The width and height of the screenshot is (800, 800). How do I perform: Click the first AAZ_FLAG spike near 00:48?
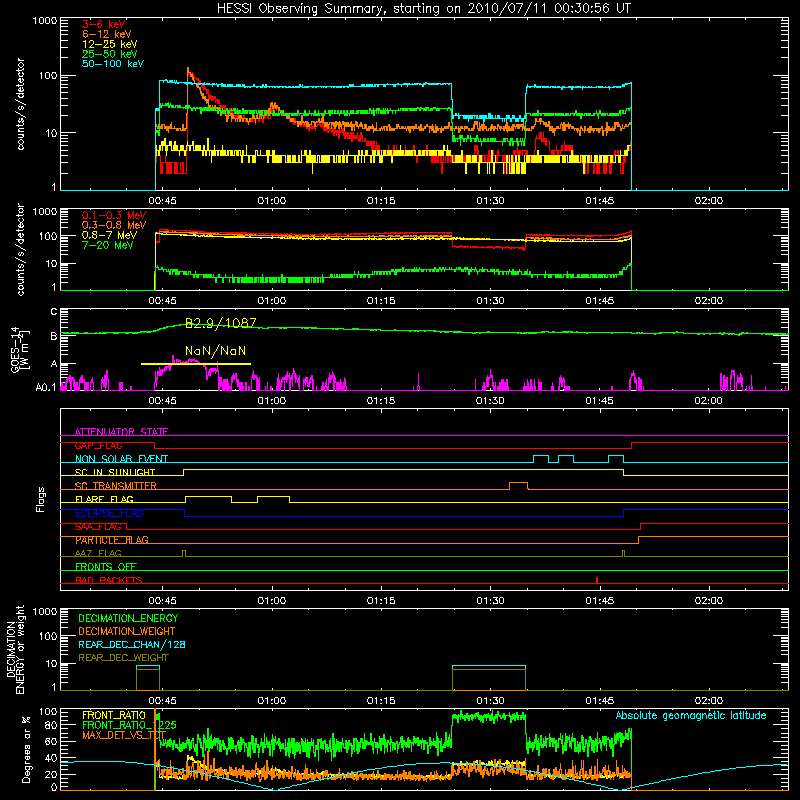(x=184, y=553)
